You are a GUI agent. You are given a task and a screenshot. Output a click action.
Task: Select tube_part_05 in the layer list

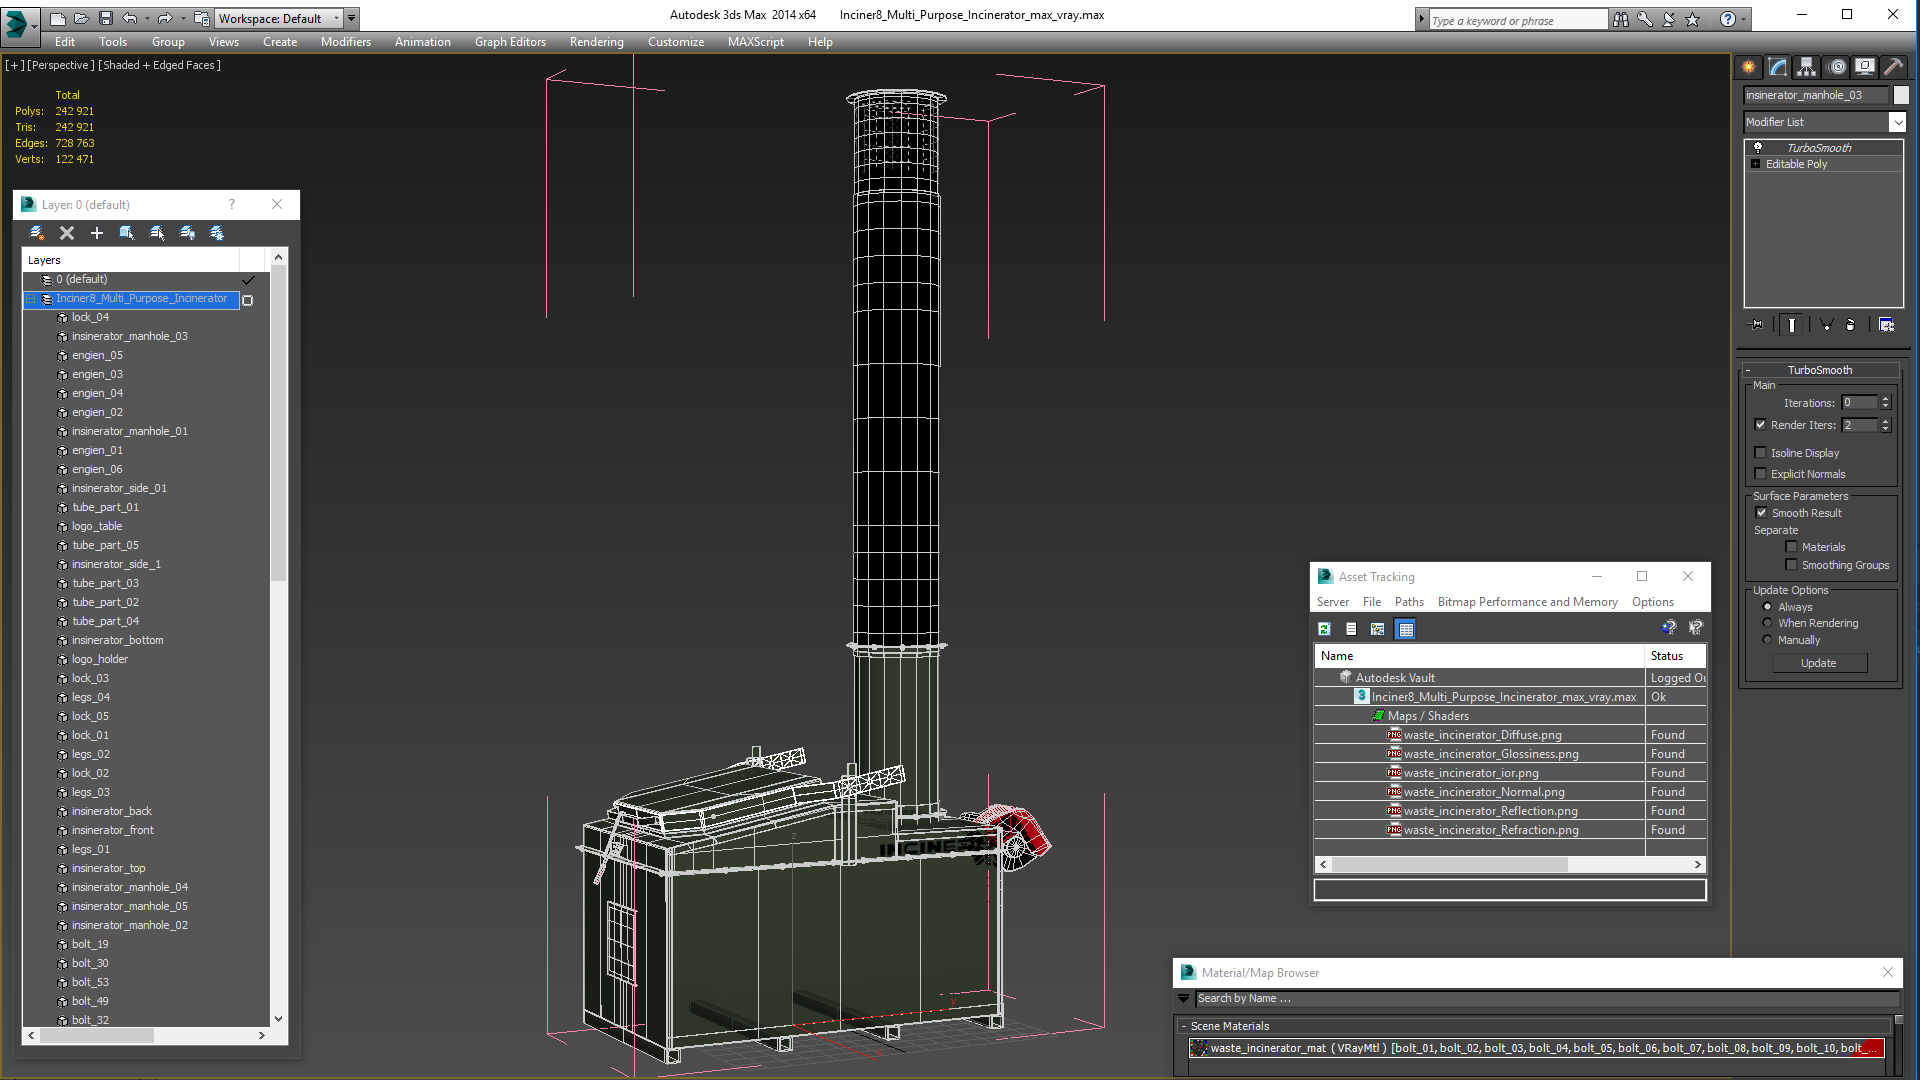(105, 545)
